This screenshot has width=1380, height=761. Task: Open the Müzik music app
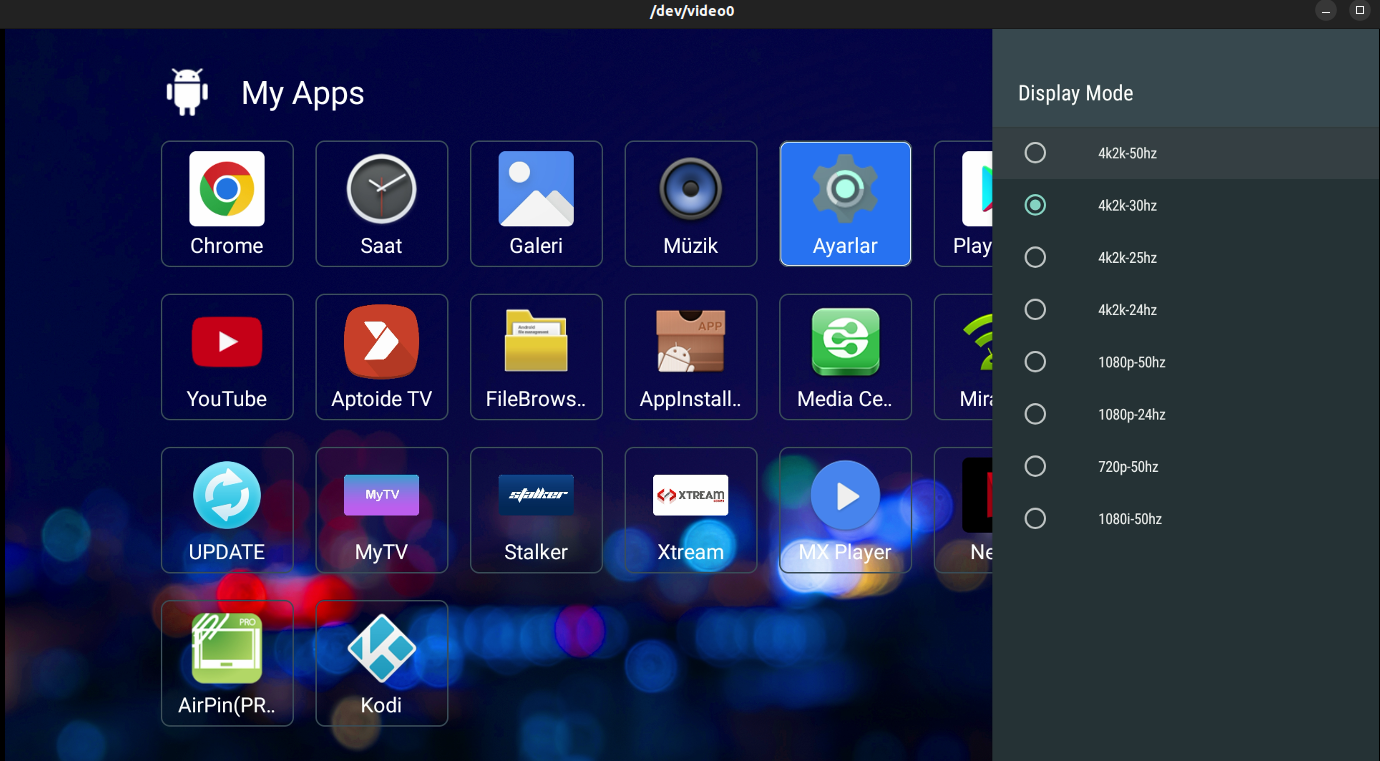point(690,204)
